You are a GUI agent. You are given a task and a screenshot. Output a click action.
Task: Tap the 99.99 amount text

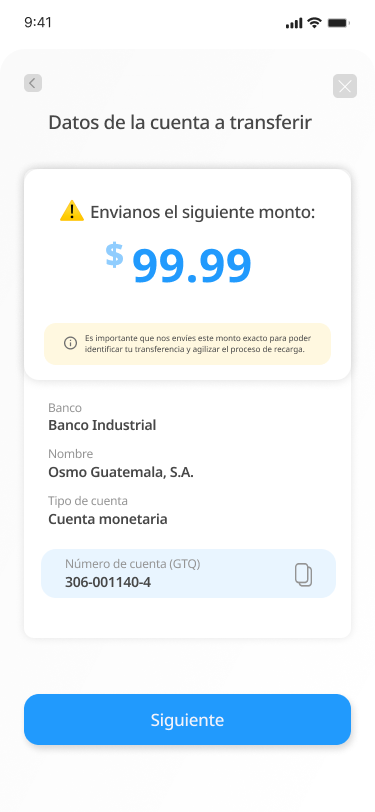192,266
